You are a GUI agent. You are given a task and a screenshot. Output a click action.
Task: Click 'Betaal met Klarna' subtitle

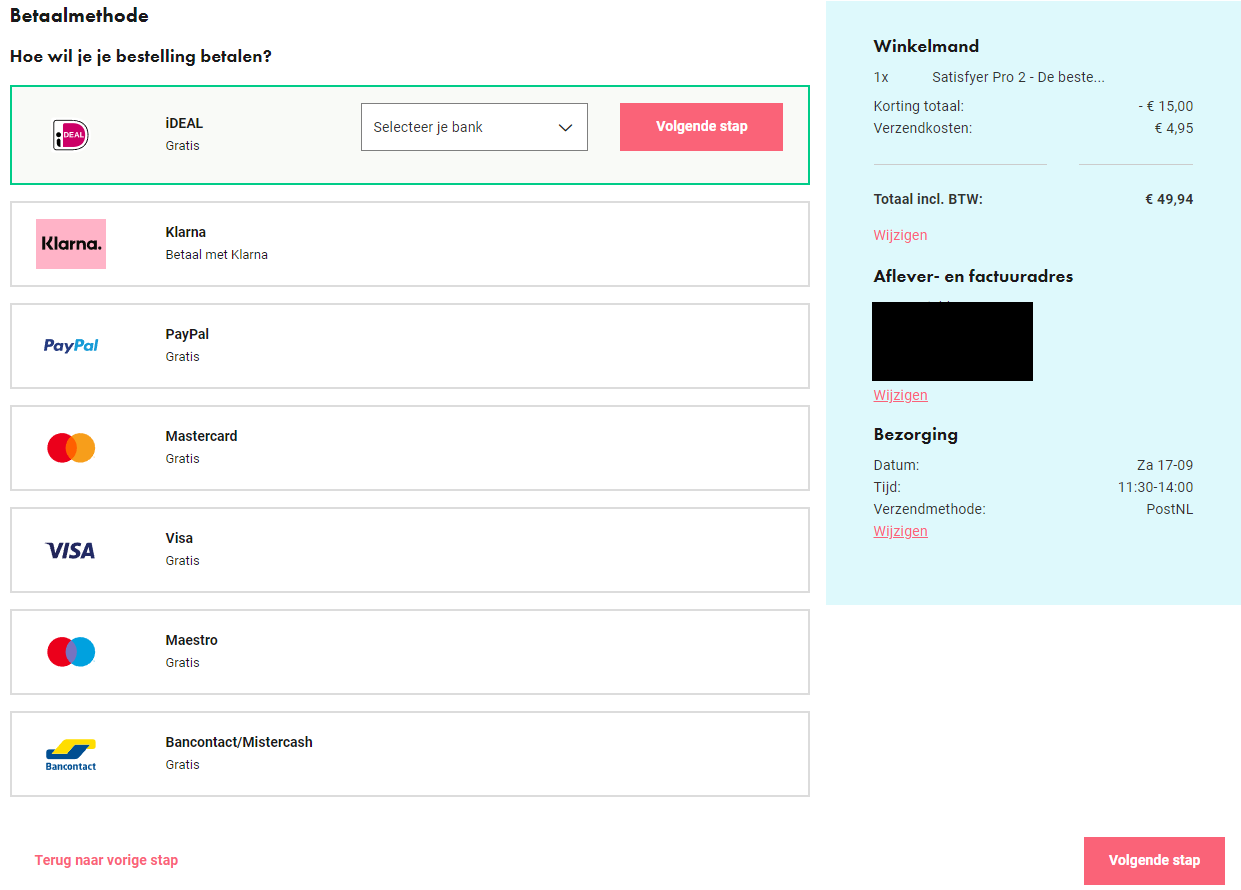tap(216, 254)
